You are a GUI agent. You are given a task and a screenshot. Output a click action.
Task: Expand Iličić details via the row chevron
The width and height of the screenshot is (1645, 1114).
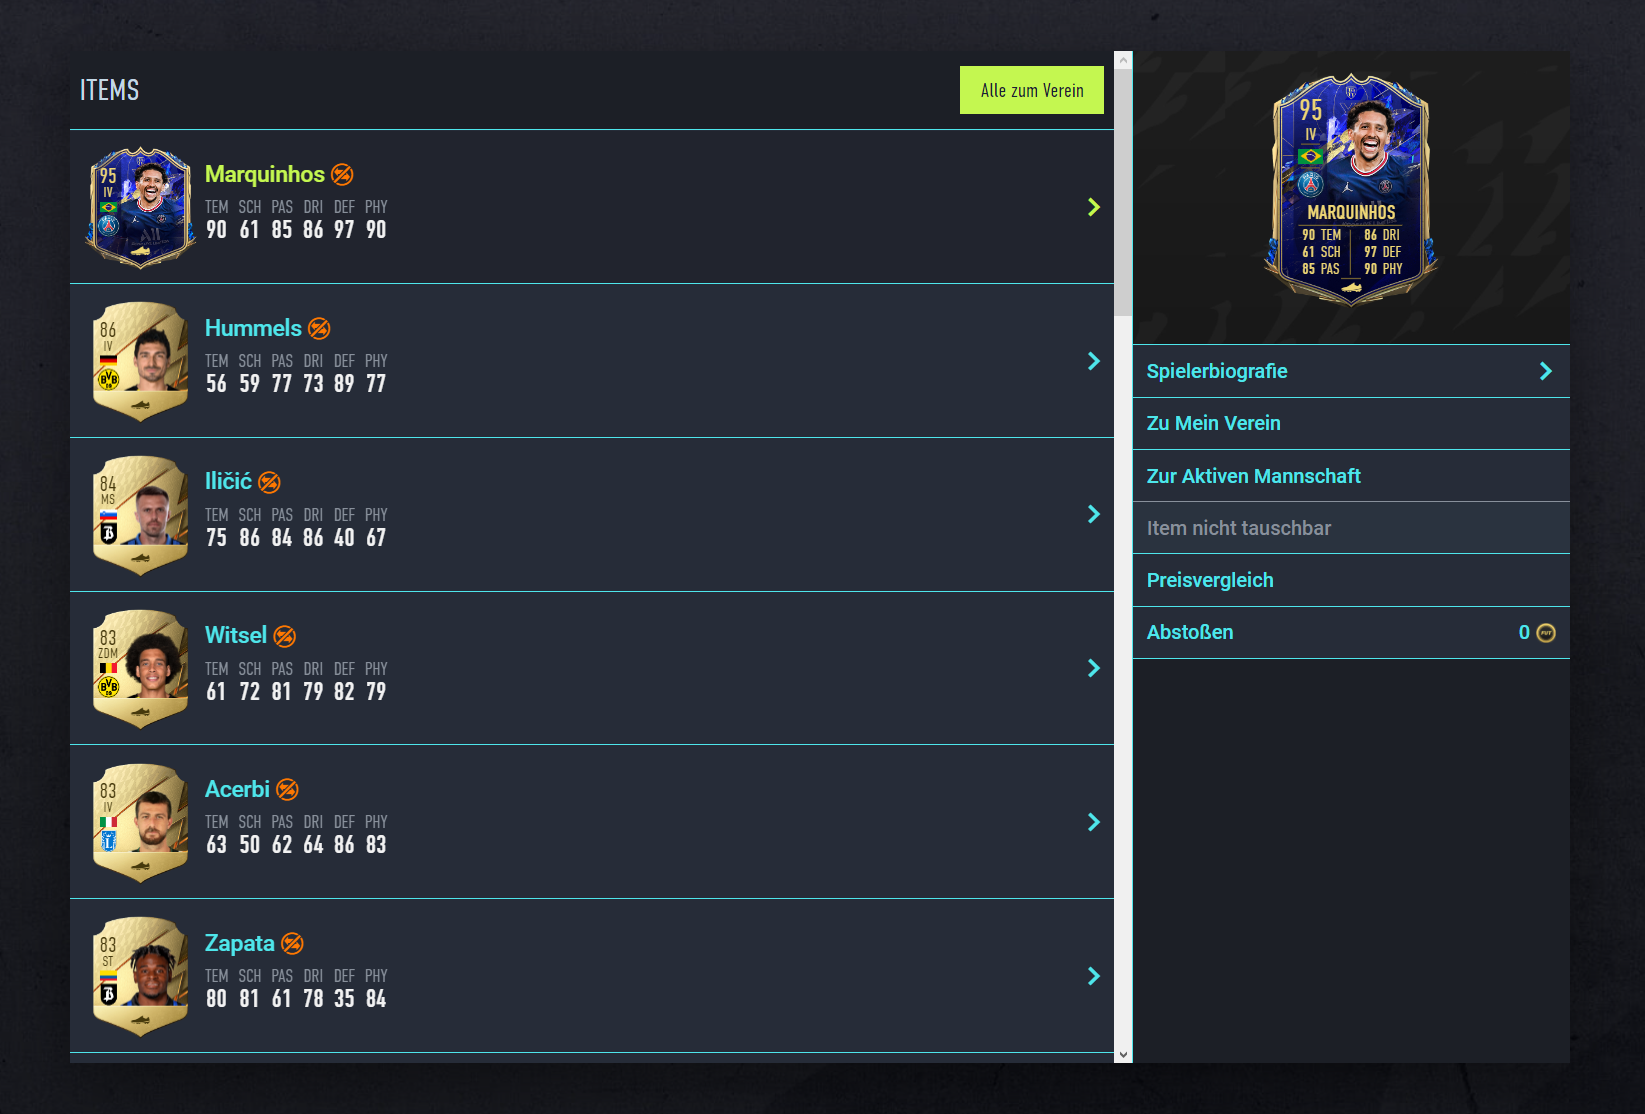(1093, 514)
